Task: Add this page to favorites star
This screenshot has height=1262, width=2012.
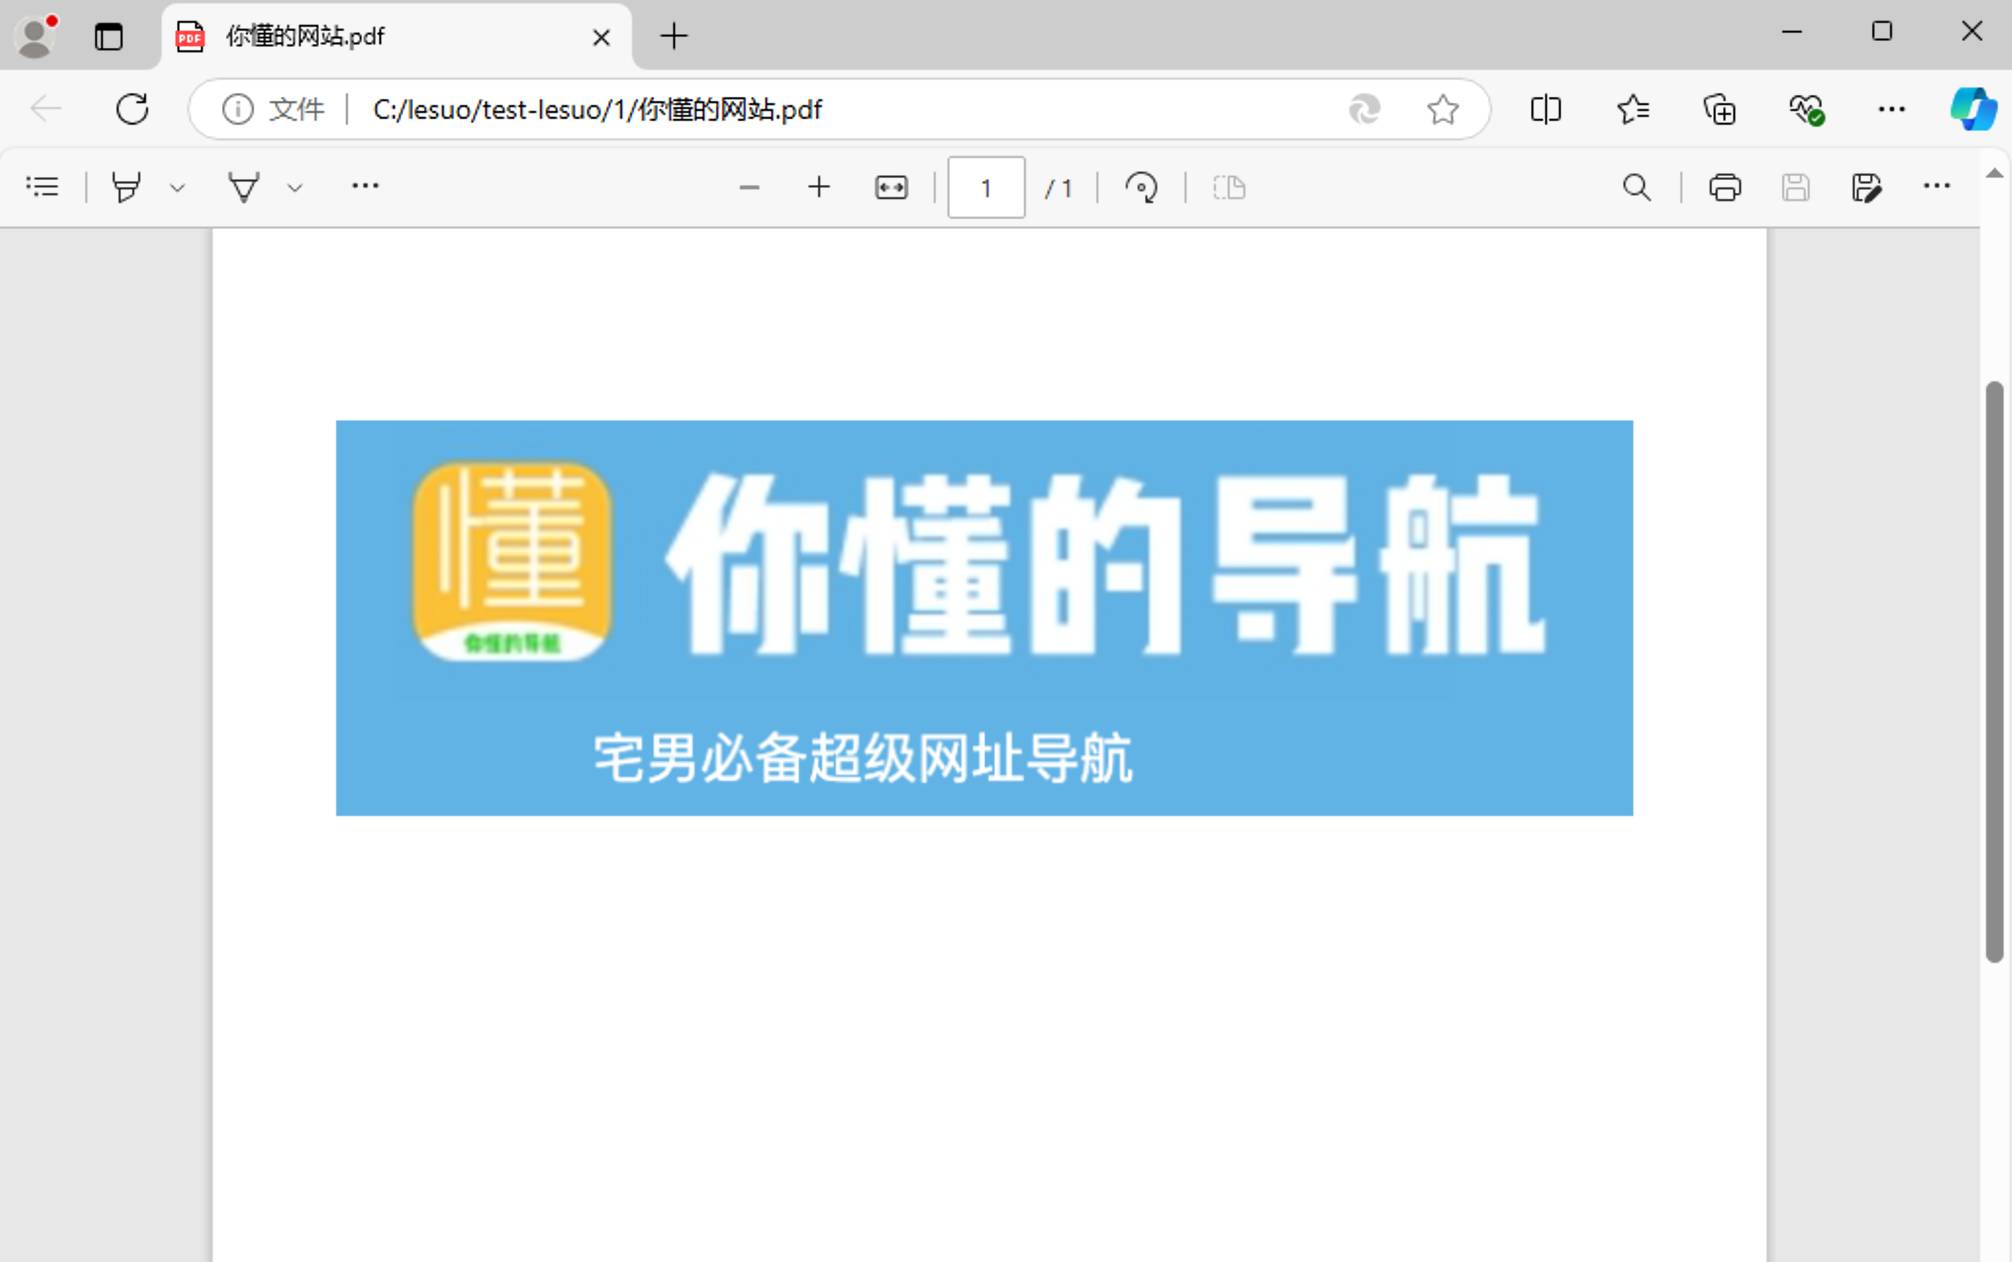Action: pyautogui.click(x=1442, y=109)
